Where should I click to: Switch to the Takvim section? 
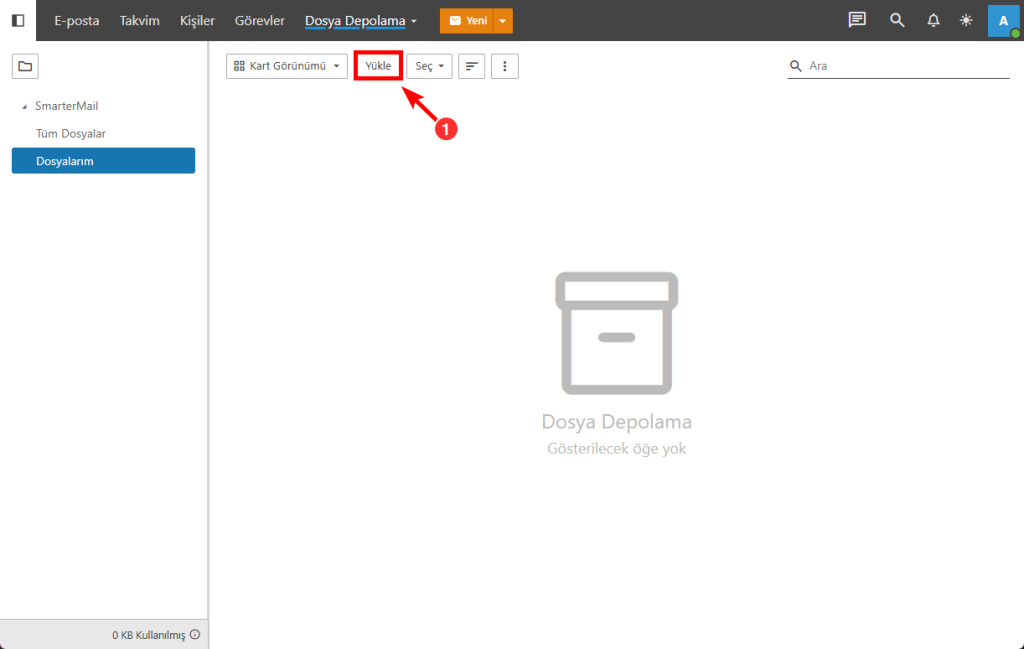tap(139, 20)
